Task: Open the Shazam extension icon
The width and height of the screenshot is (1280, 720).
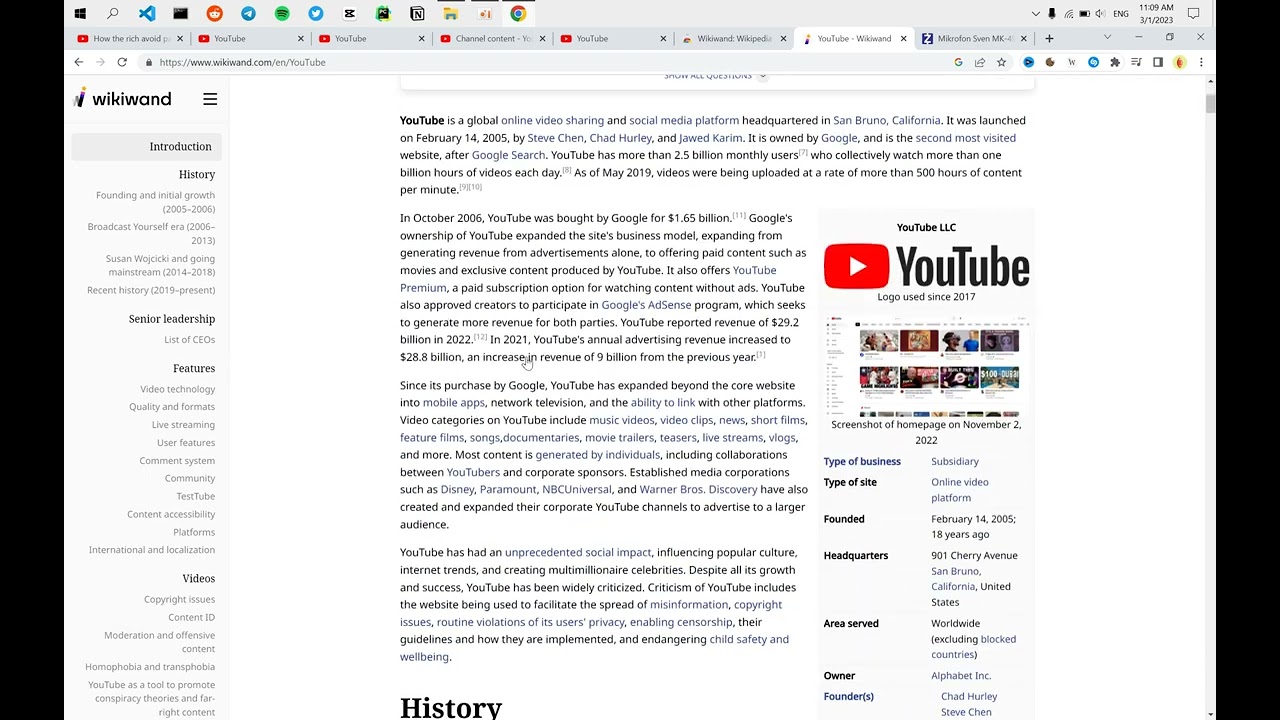Action: point(1093,62)
